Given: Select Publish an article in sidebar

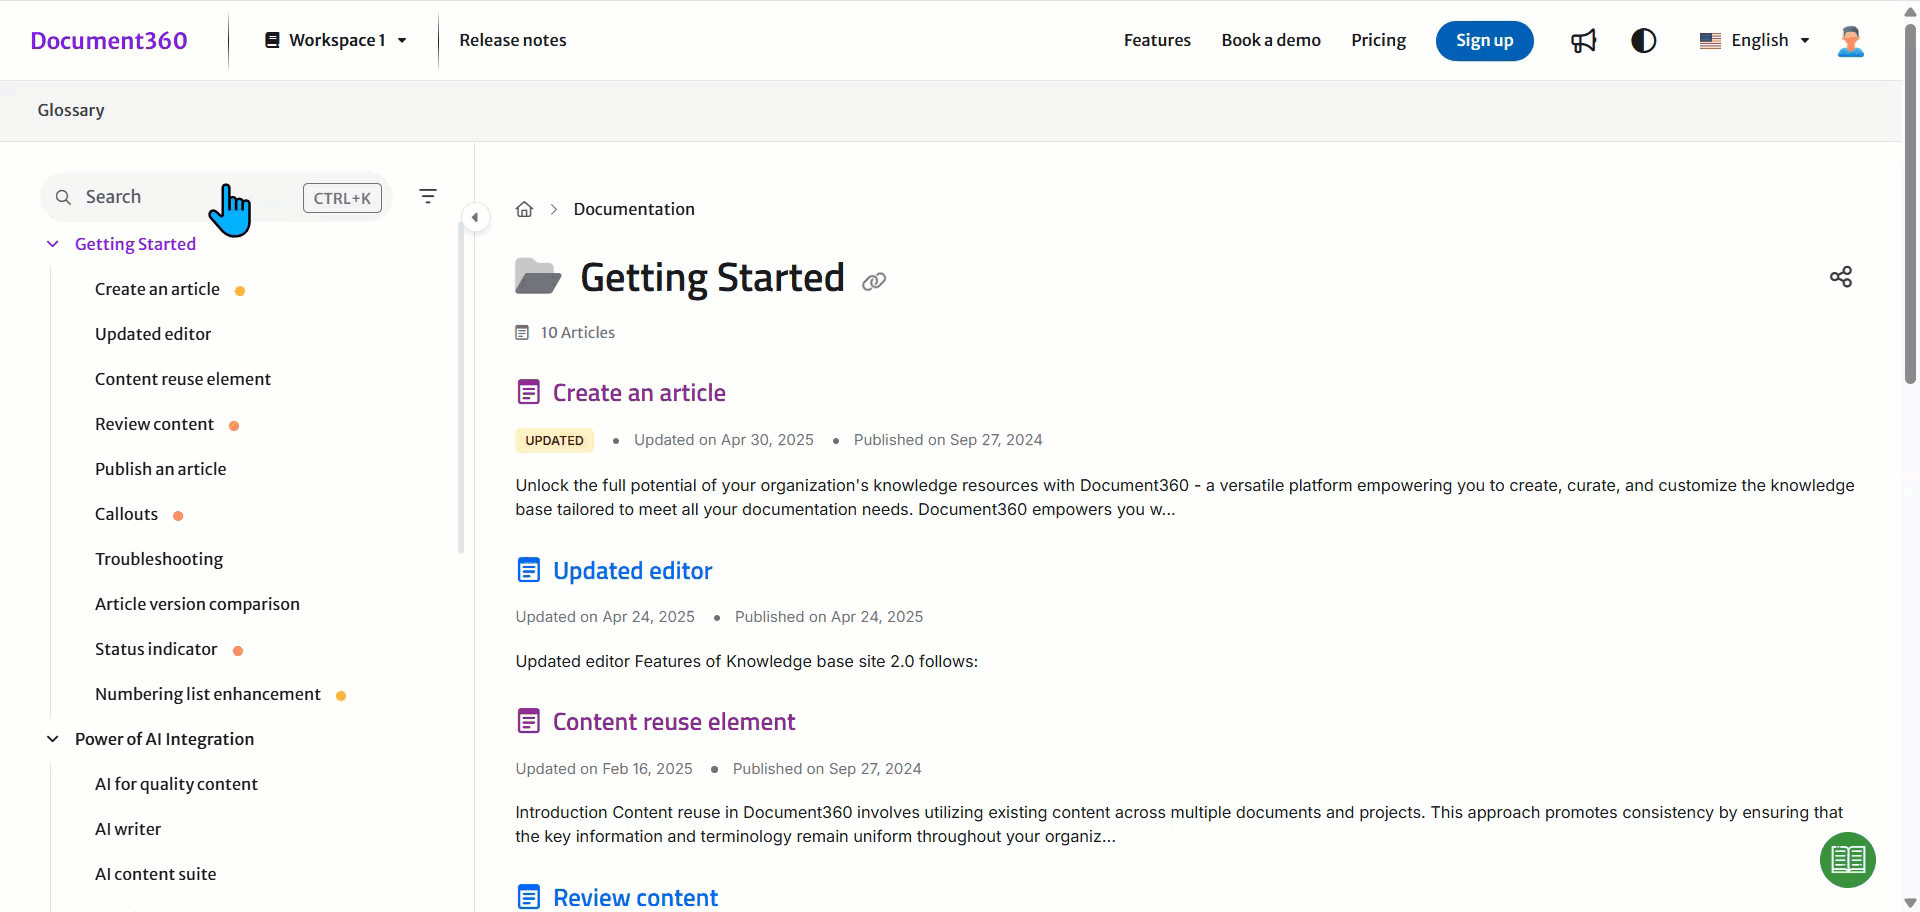Looking at the screenshot, I should click(160, 469).
